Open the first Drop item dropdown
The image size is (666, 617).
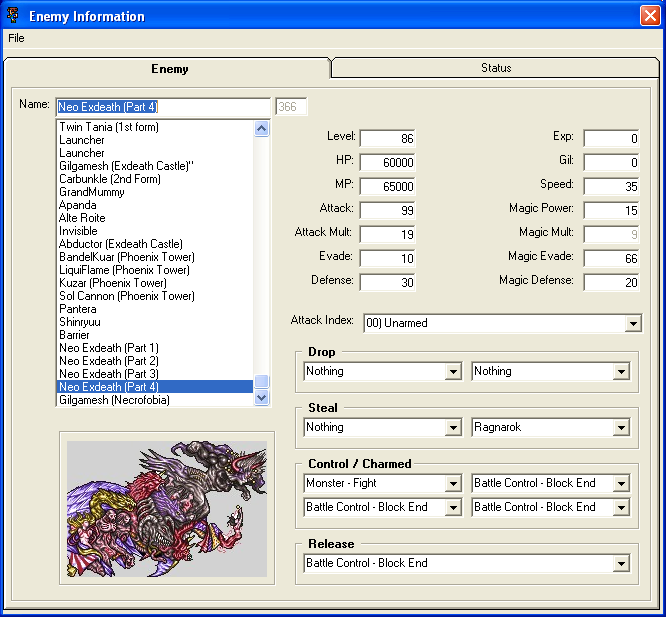453,372
